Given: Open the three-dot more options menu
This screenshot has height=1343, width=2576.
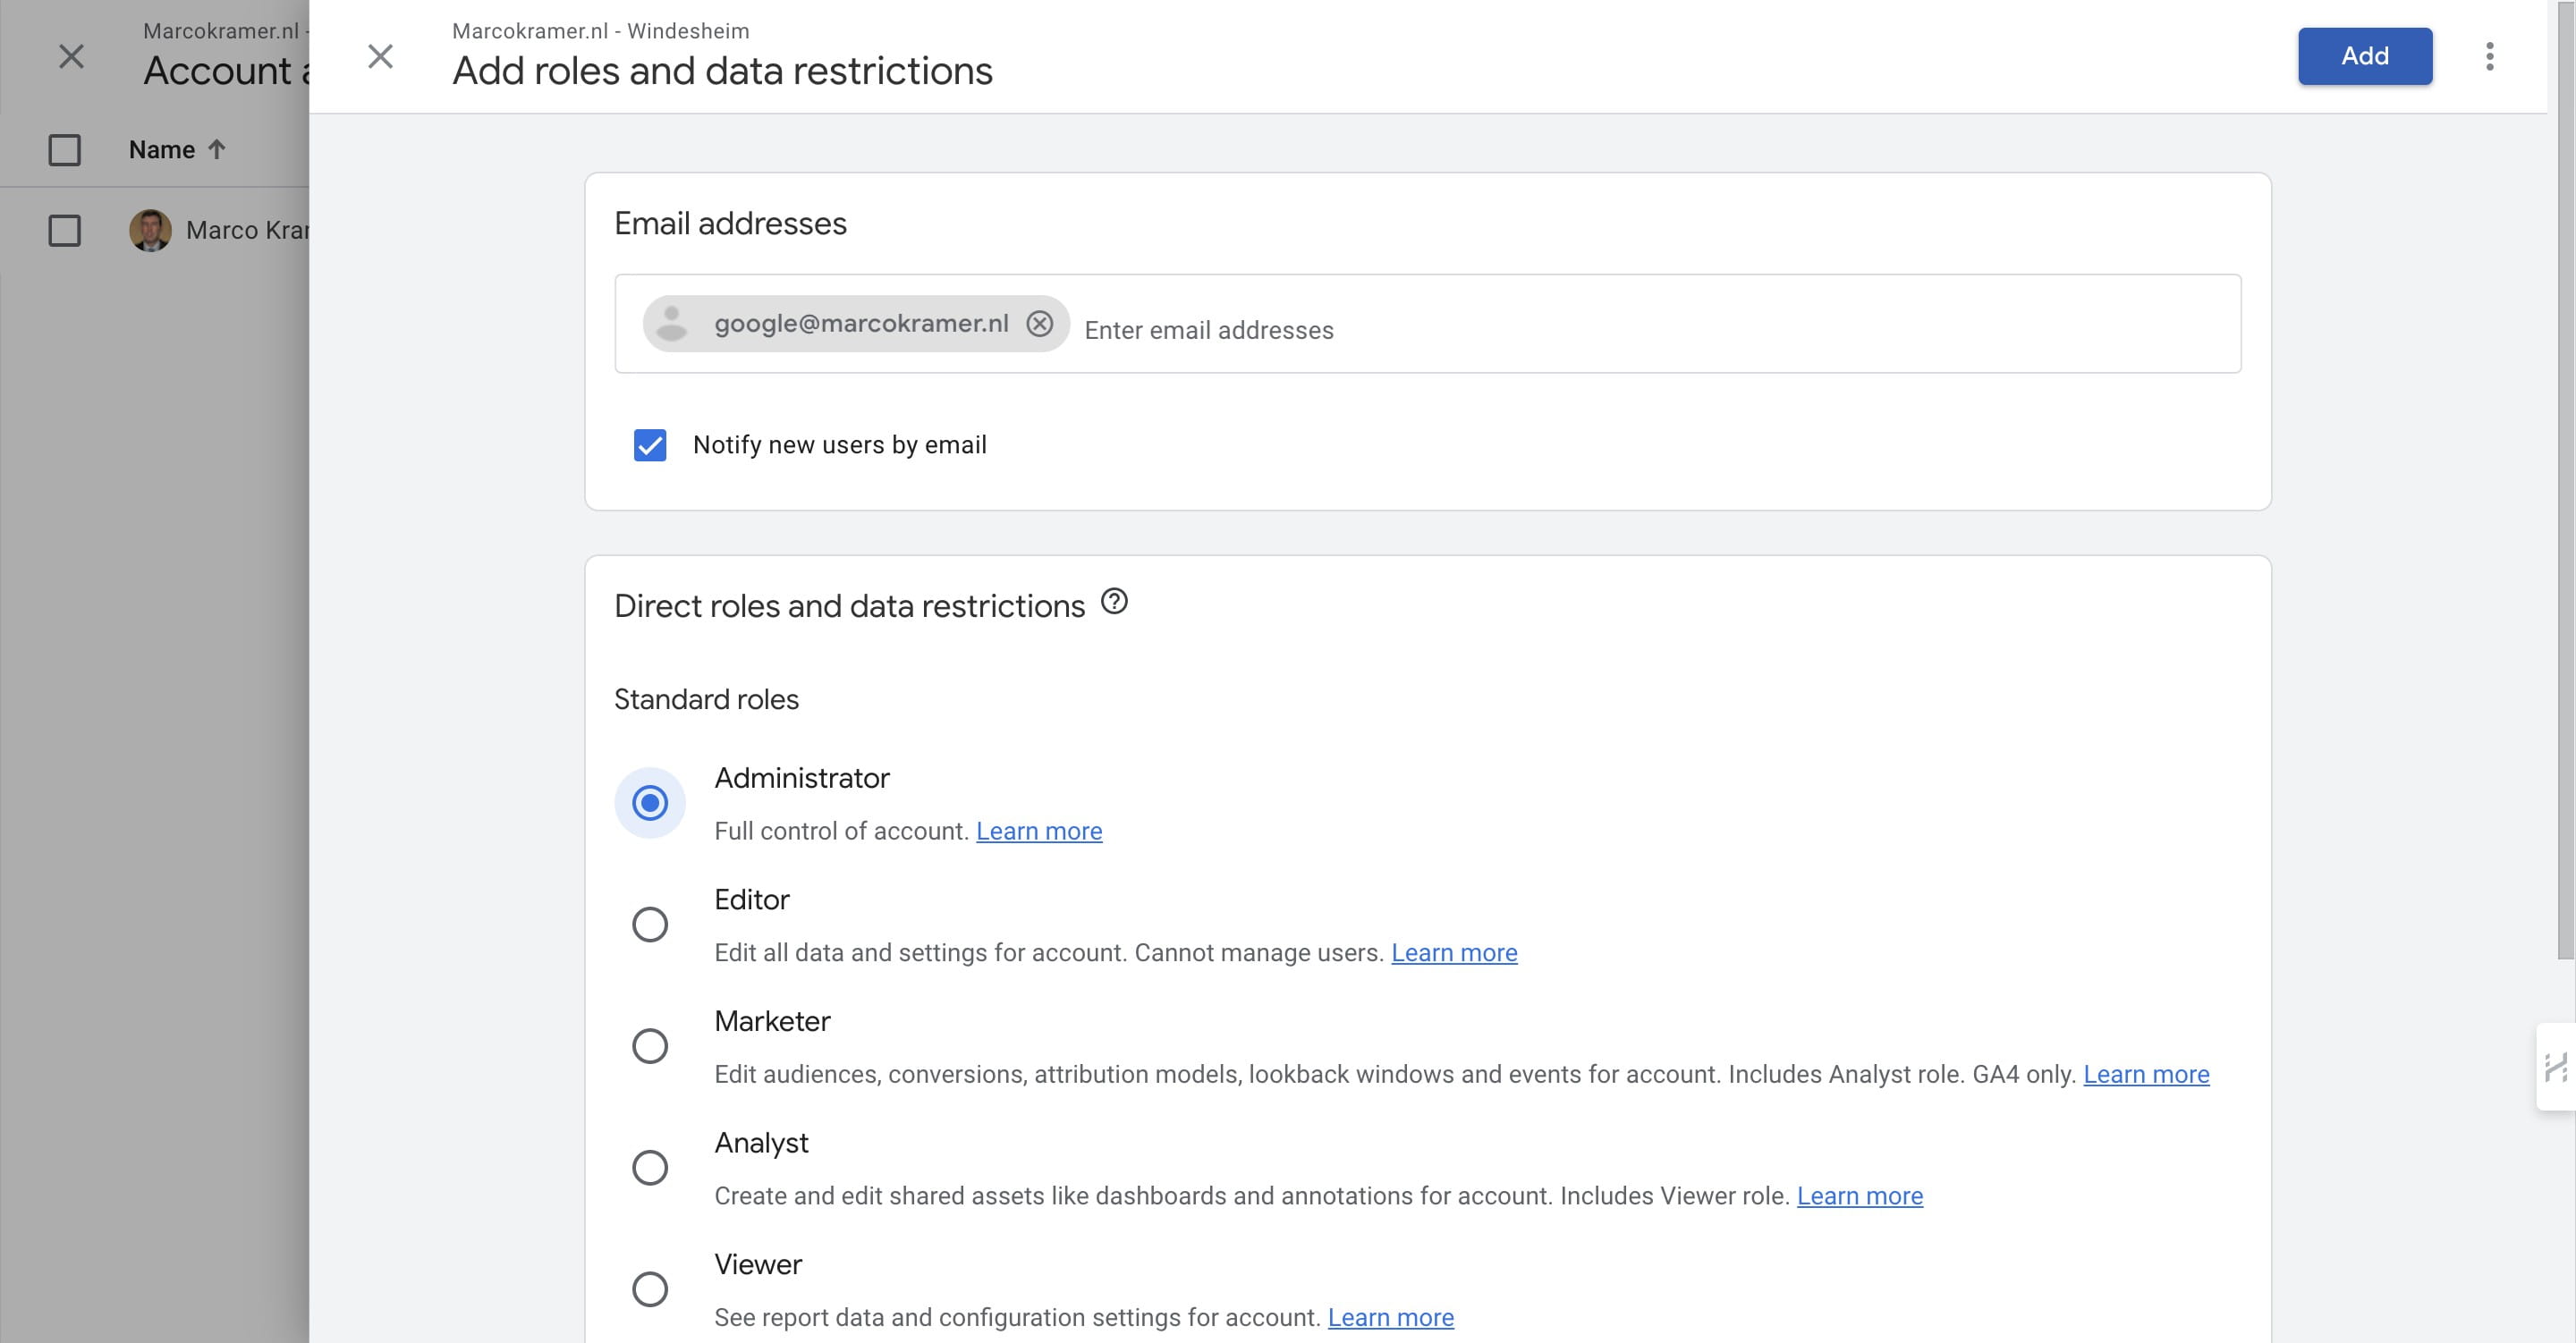Looking at the screenshot, I should (2489, 56).
